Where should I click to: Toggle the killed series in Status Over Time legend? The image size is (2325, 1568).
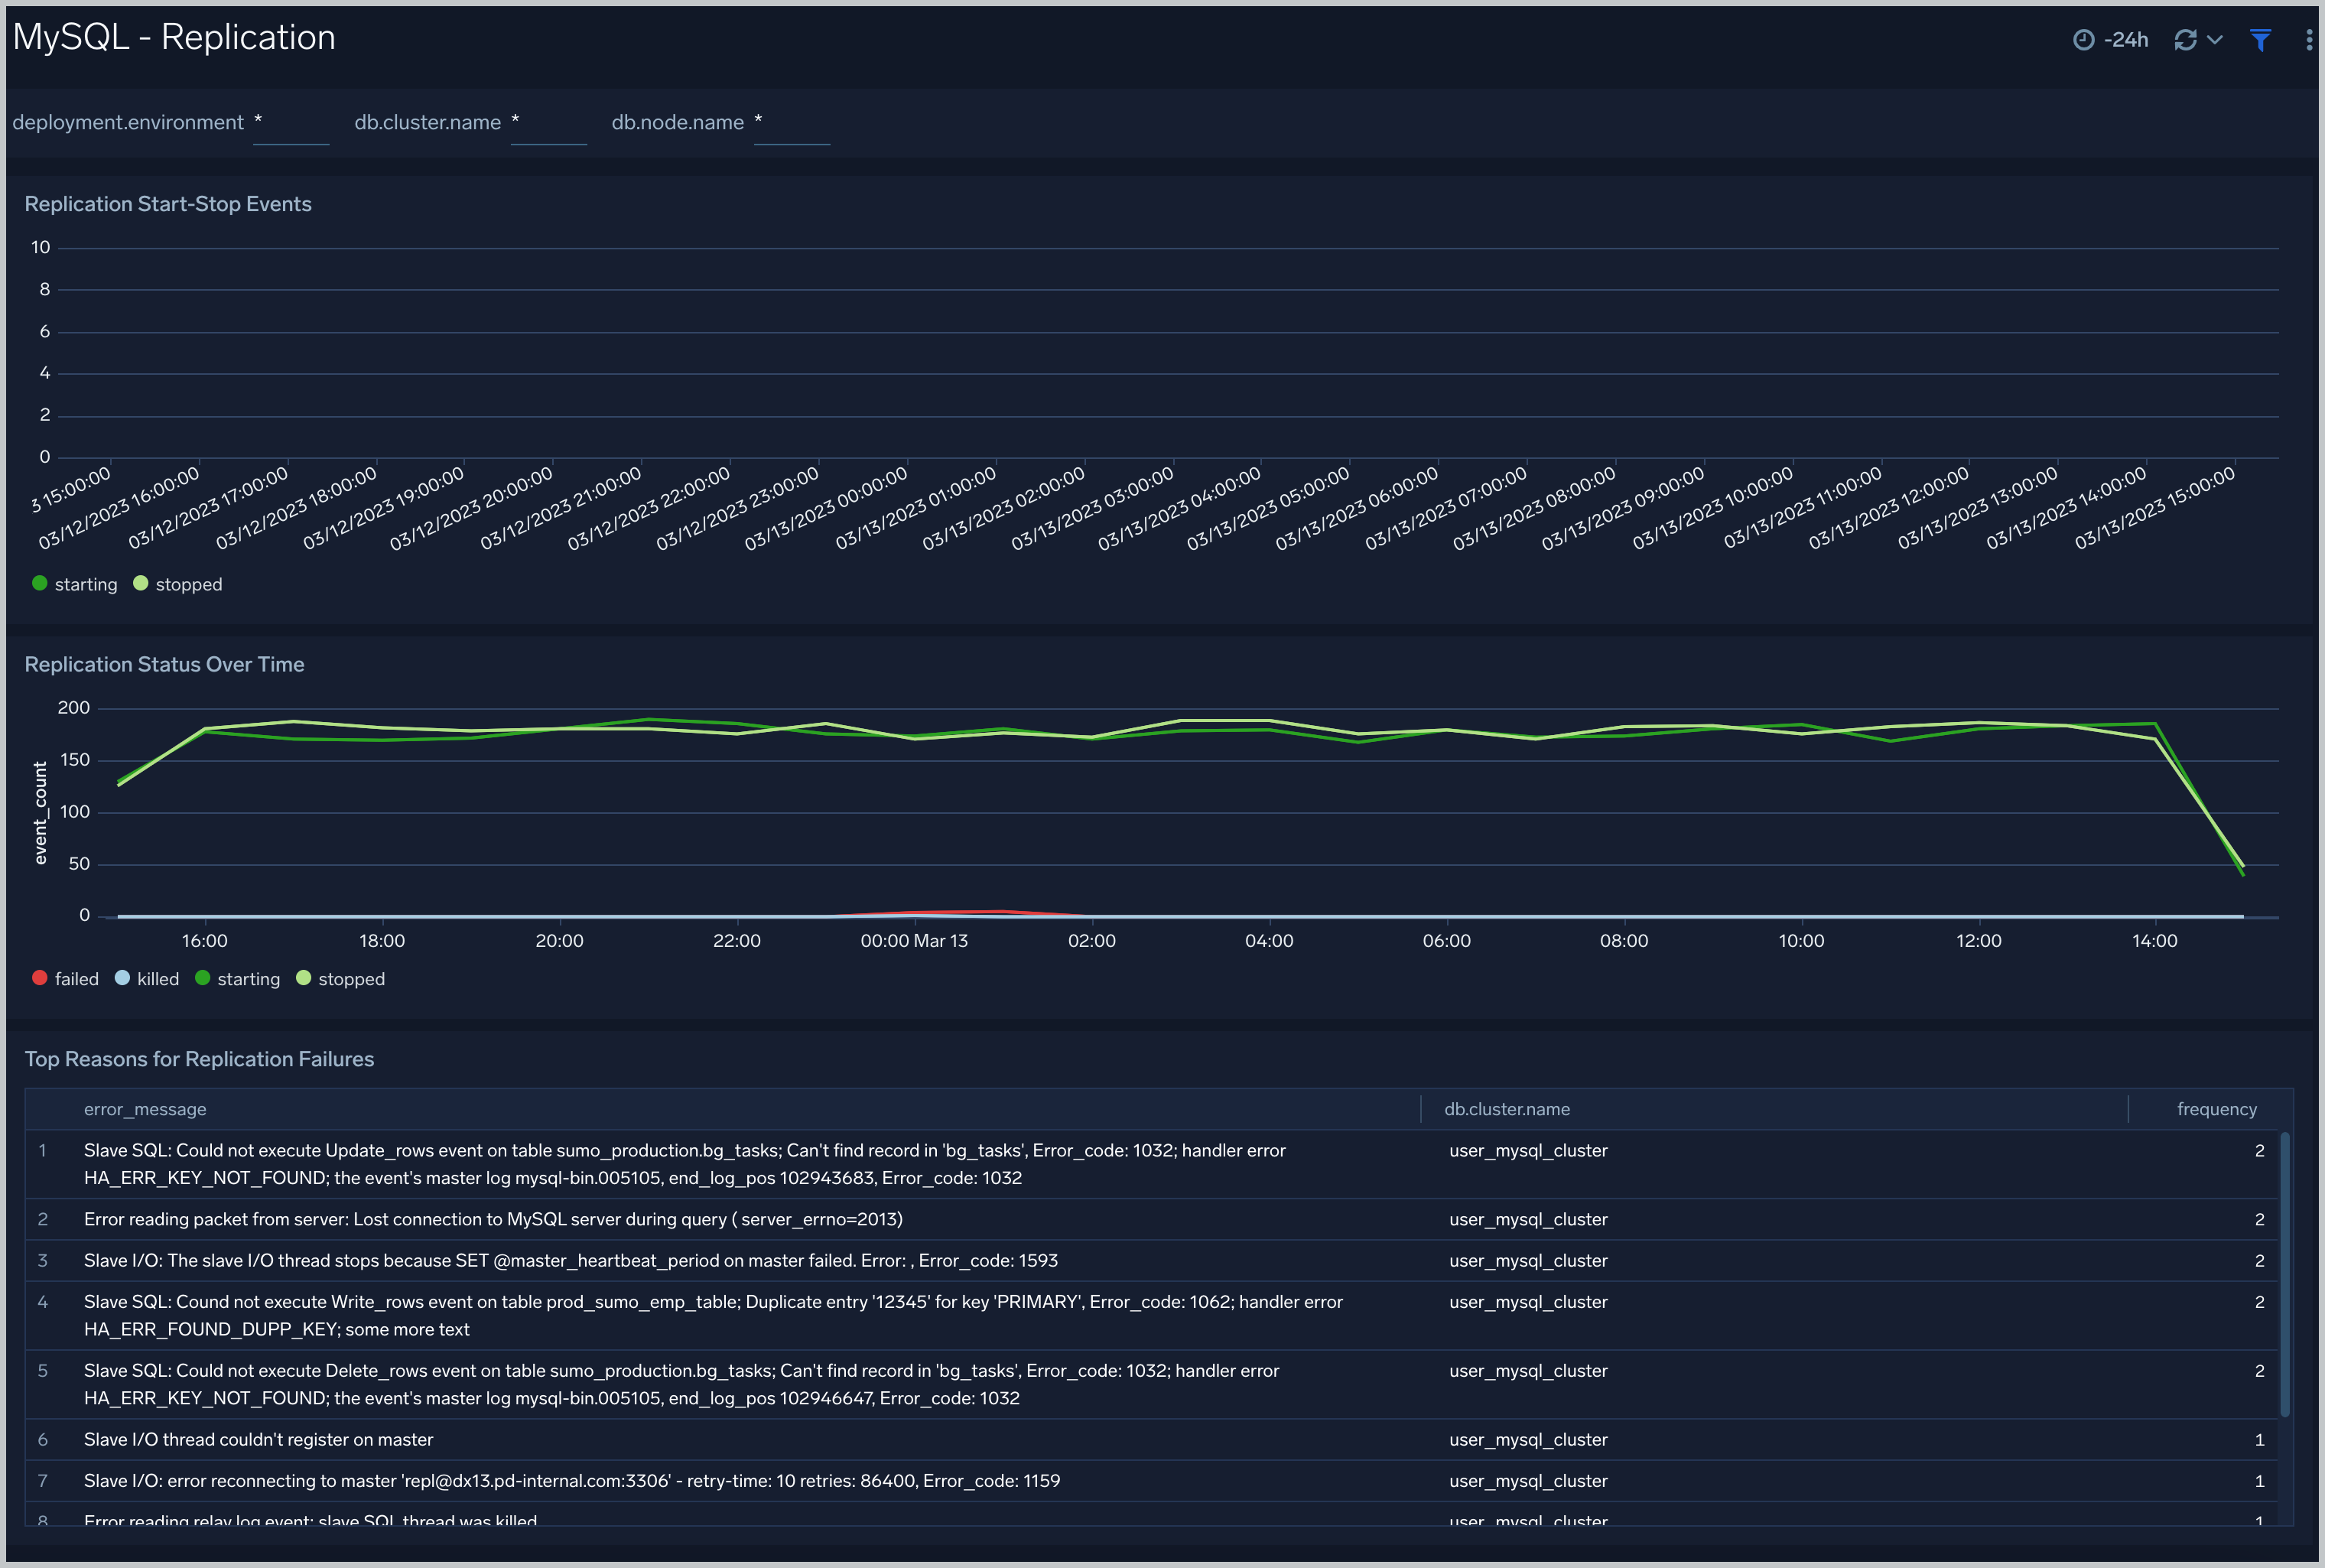pos(147,979)
